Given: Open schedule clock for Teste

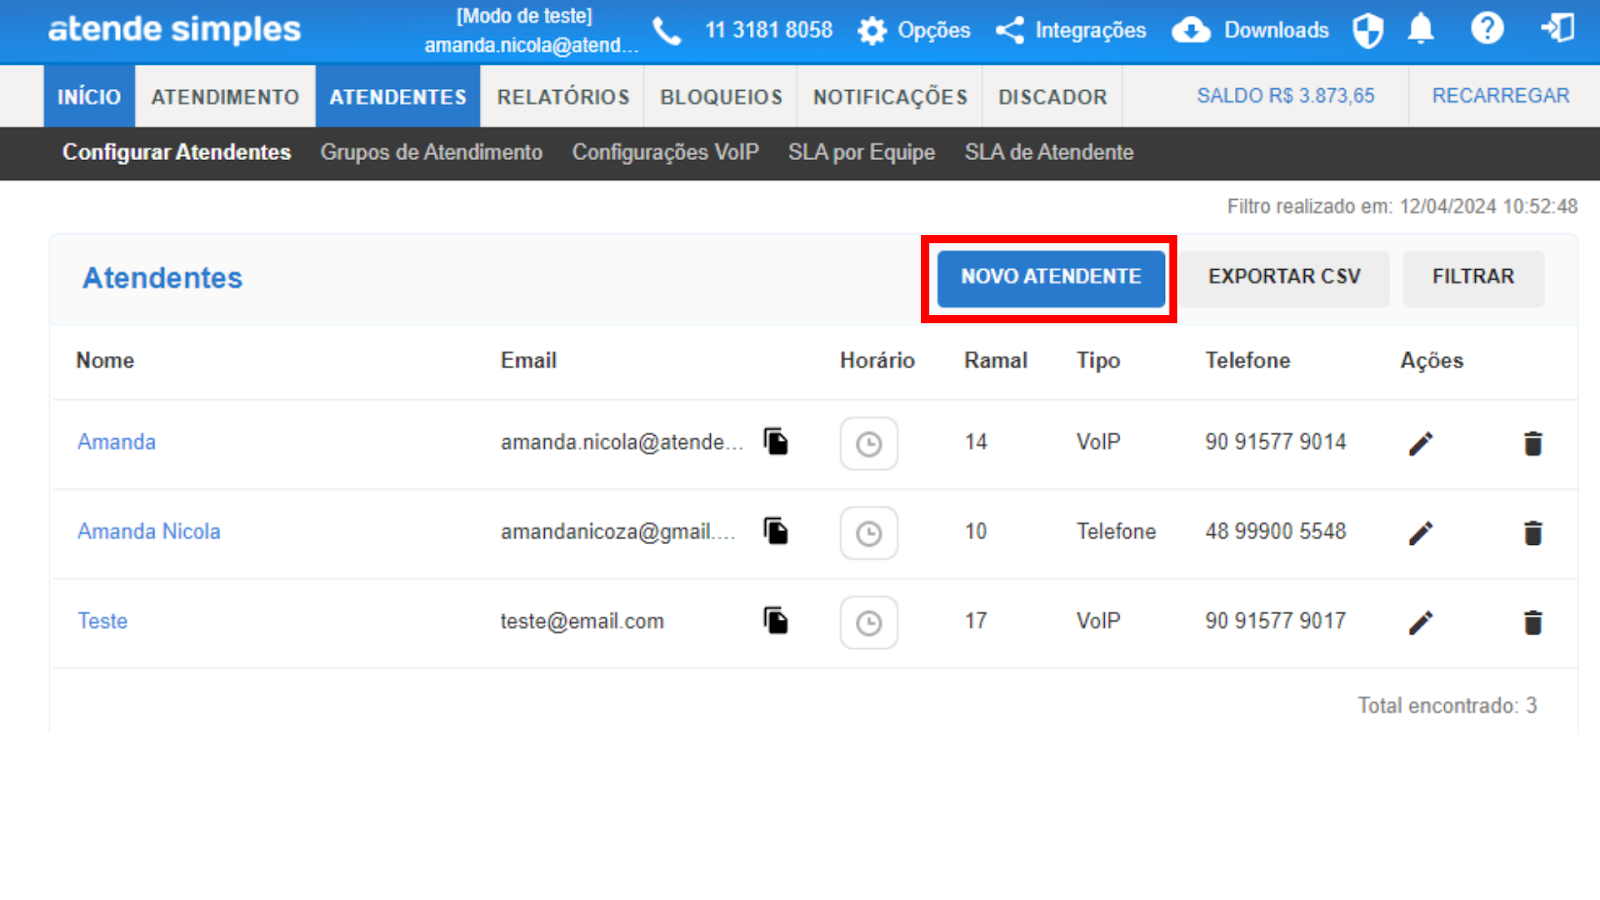Looking at the screenshot, I should 868,623.
